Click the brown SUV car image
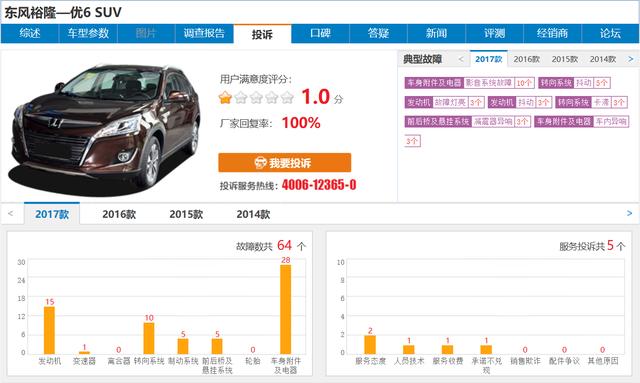The width and height of the screenshot is (640, 383). (105, 127)
